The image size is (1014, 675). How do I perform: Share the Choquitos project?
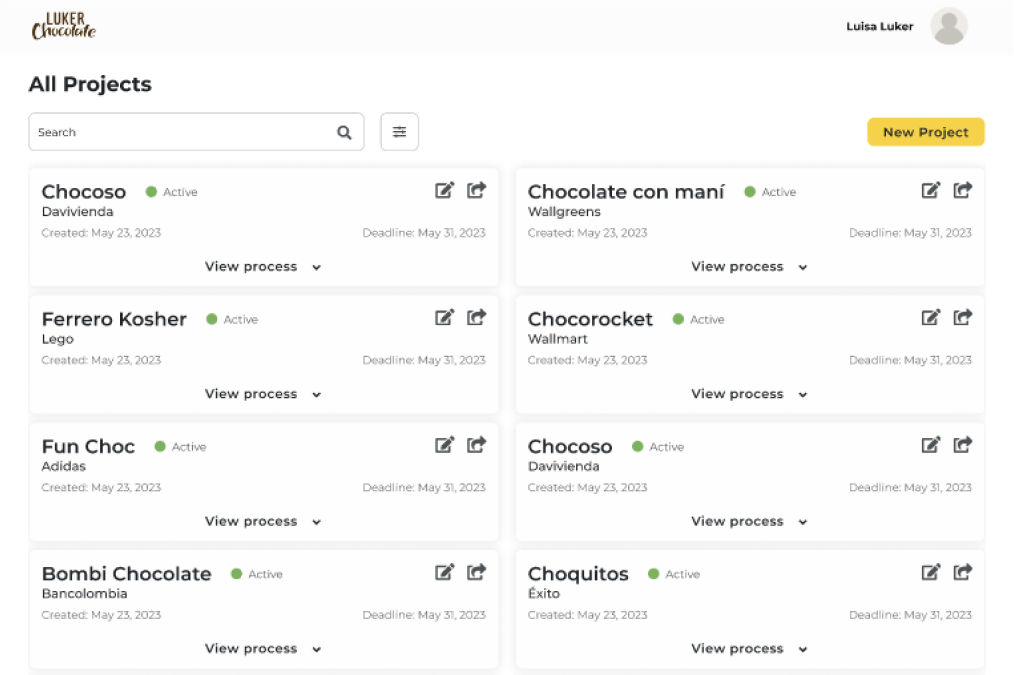coord(962,572)
